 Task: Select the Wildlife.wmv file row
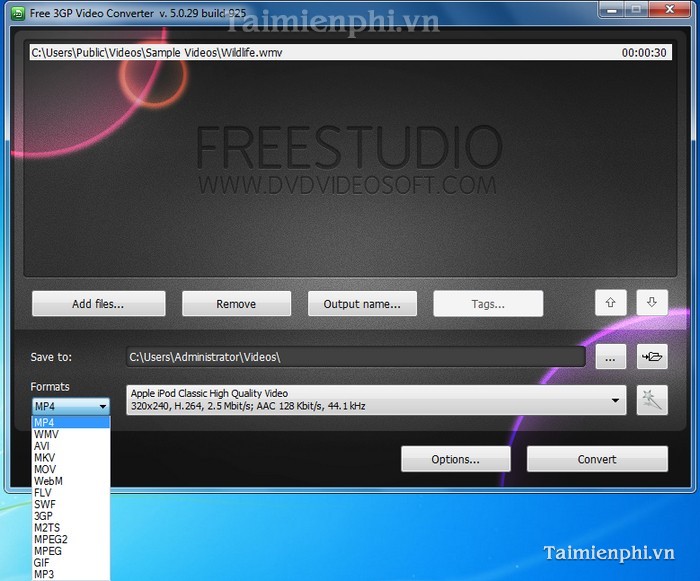(350, 52)
